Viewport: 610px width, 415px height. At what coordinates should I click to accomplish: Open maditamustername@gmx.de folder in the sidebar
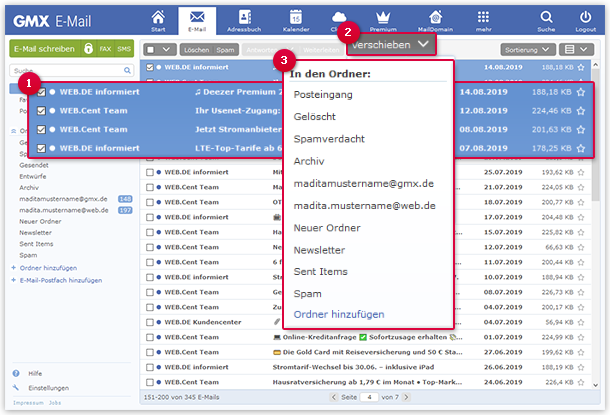63,199
